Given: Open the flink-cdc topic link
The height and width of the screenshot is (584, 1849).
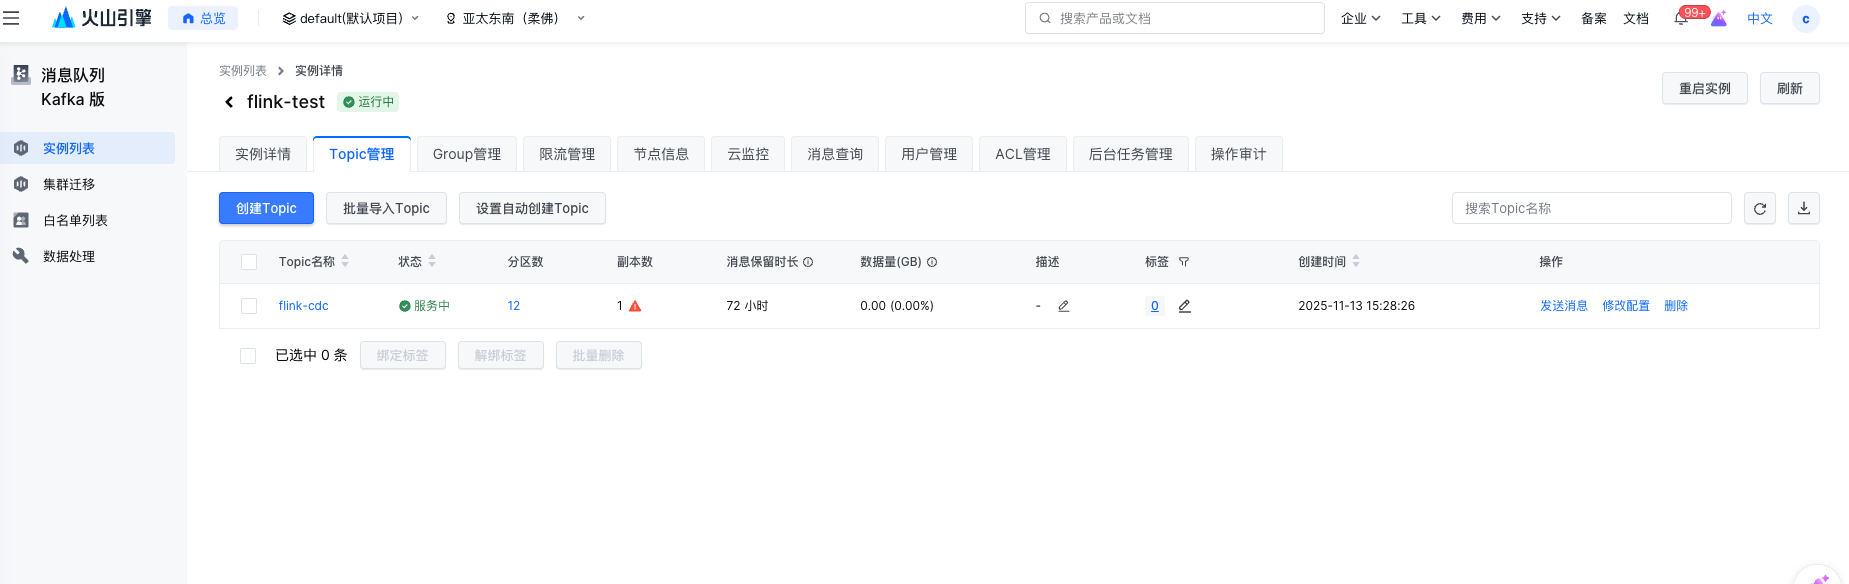Looking at the screenshot, I should click(303, 306).
